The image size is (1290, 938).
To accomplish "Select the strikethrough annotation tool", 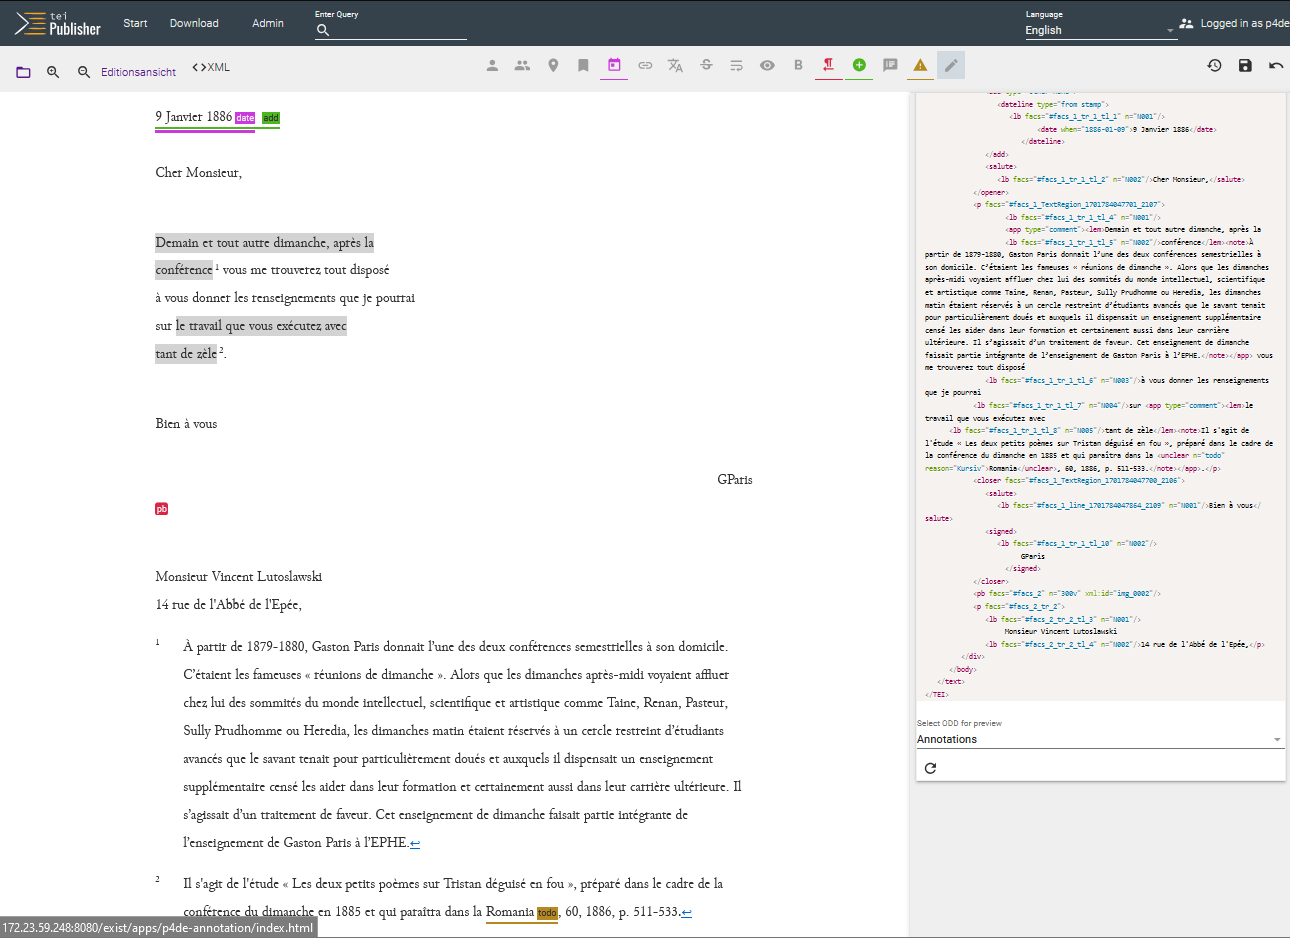I will click(x=706, y=65).
